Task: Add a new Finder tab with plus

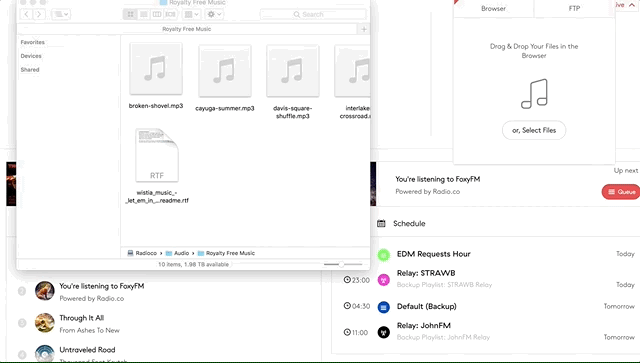Action: pyautogui.click(x=364, y=29)
